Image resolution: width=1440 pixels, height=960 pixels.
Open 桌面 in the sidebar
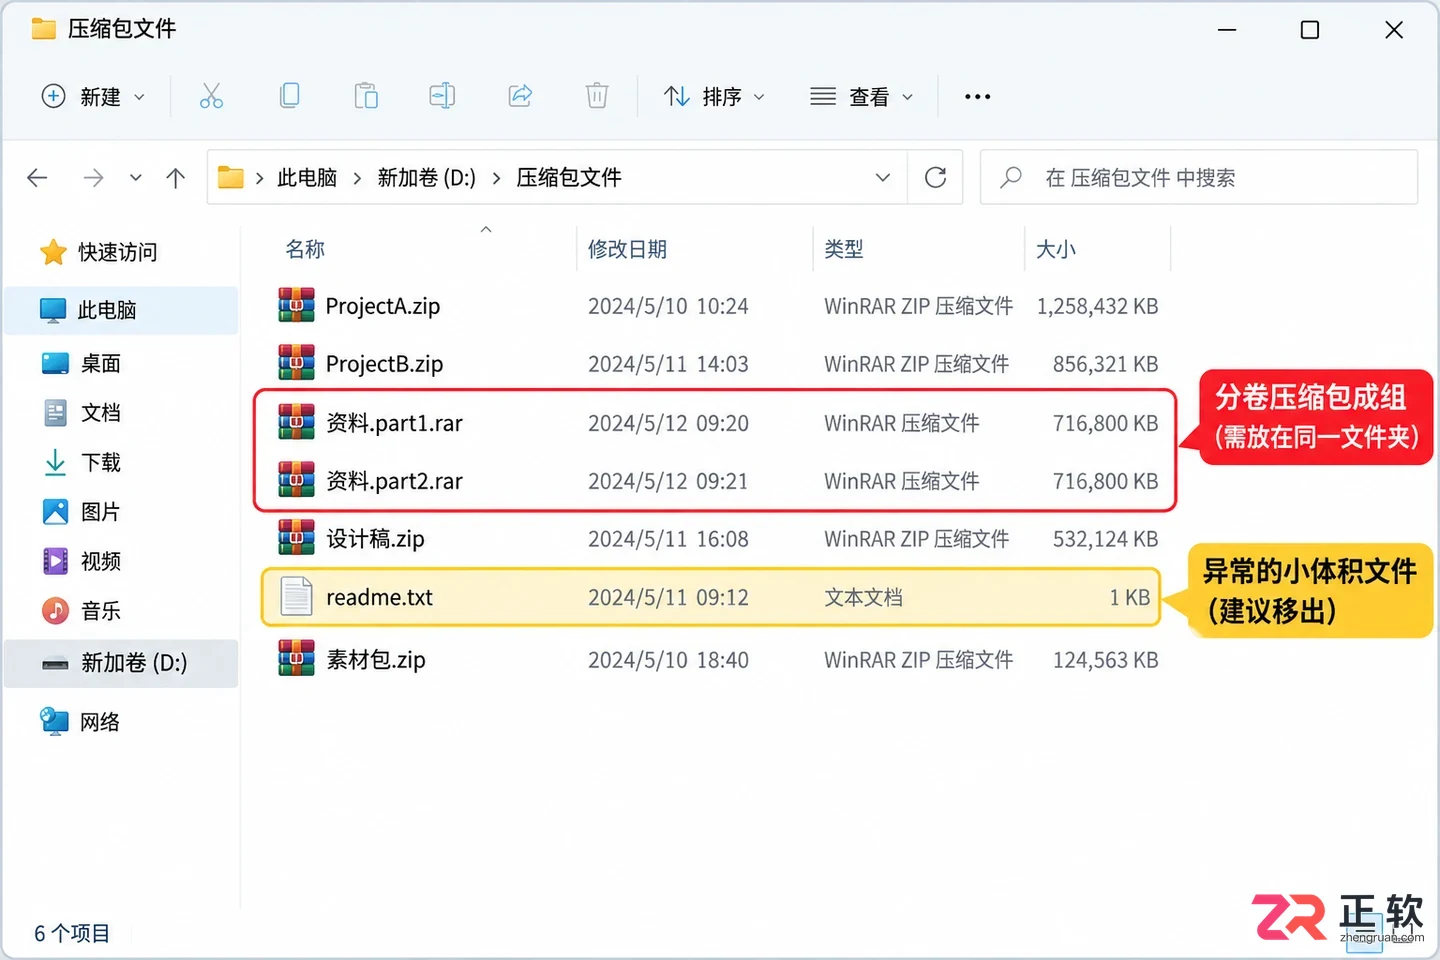[x=81, y=363]
